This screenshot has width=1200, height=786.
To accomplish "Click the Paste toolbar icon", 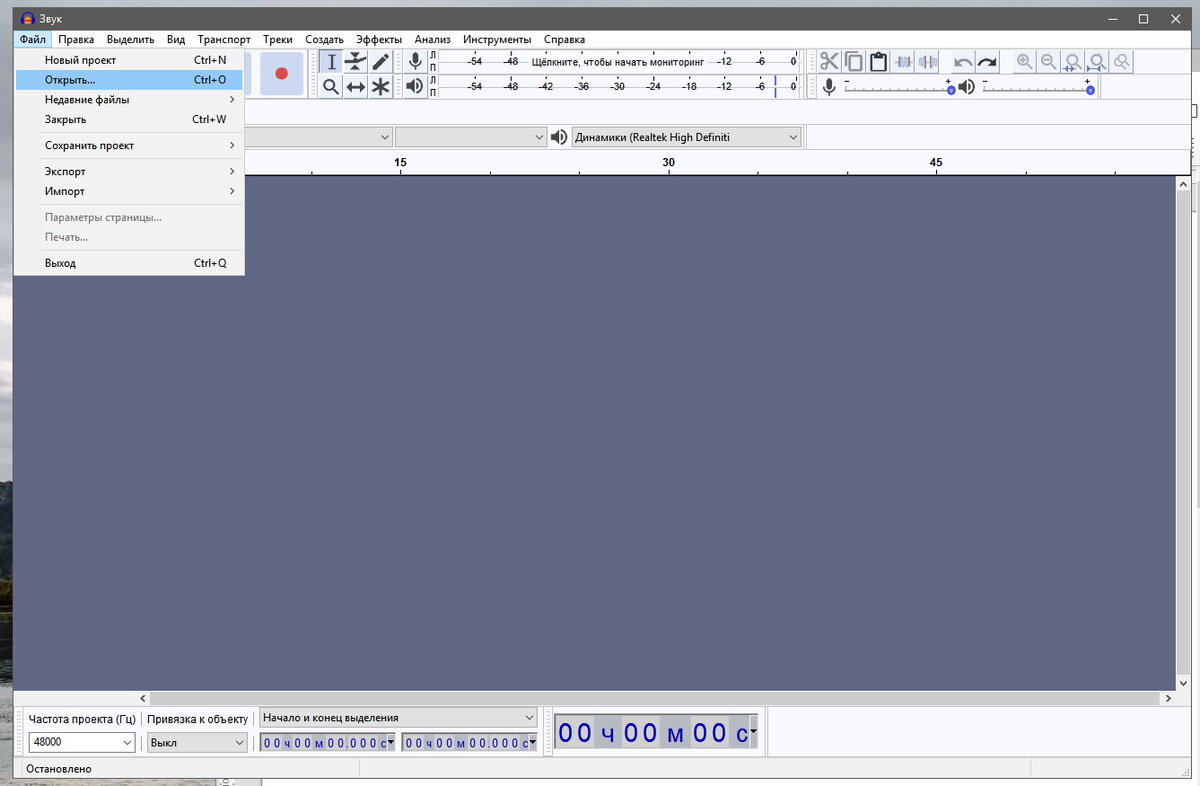I will point(877,61).
